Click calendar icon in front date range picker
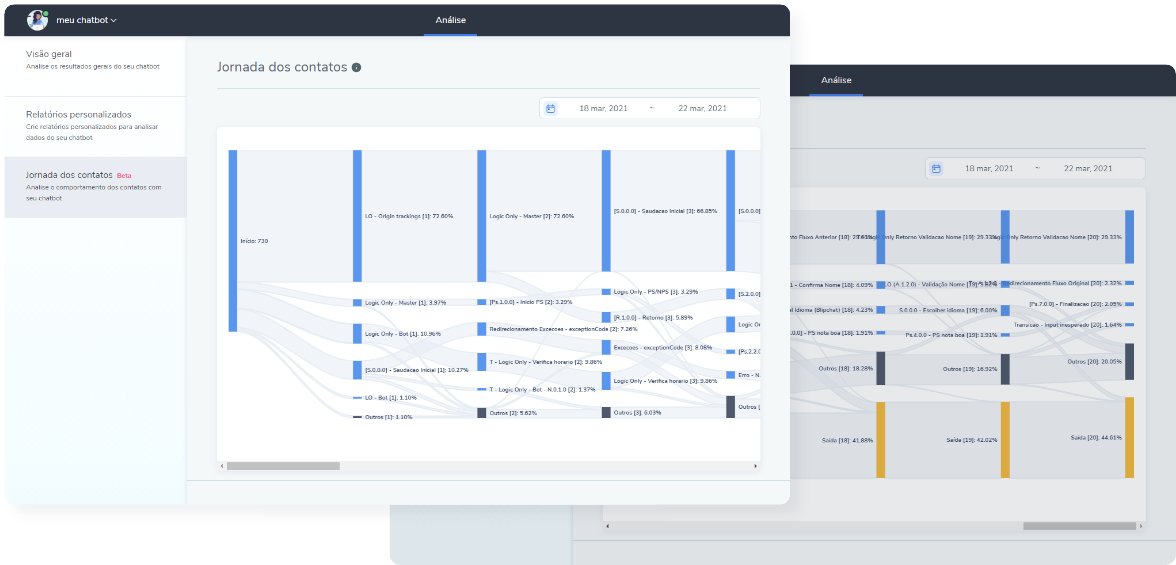 pyautogui.click(x=550, y=108)
